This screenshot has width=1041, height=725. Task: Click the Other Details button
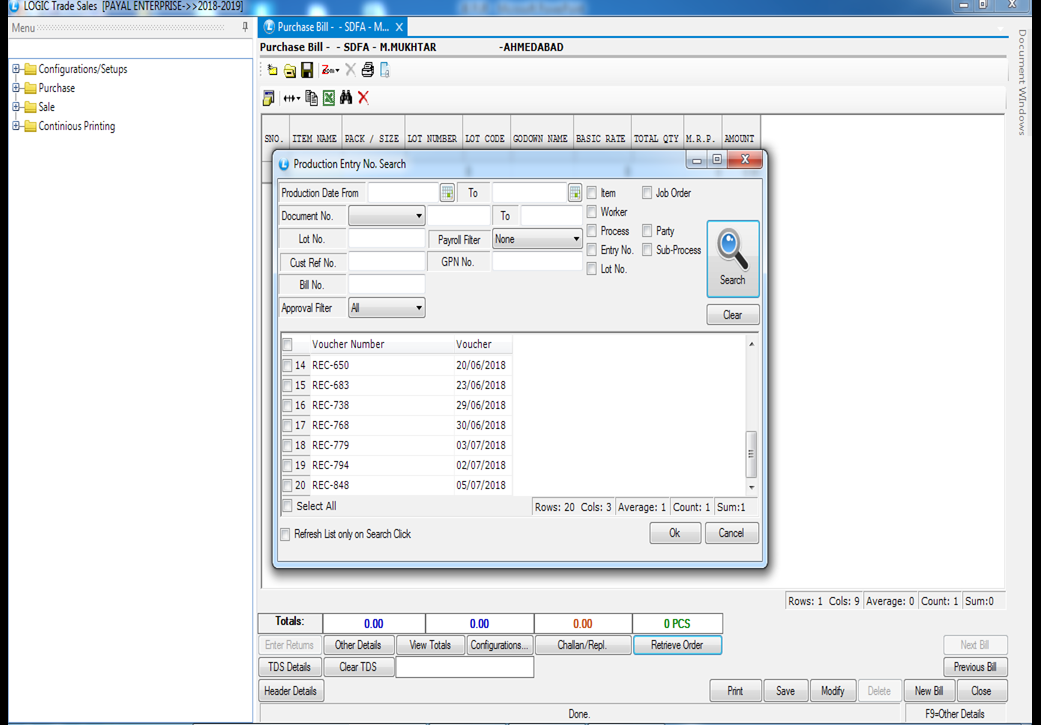(358, 645)
